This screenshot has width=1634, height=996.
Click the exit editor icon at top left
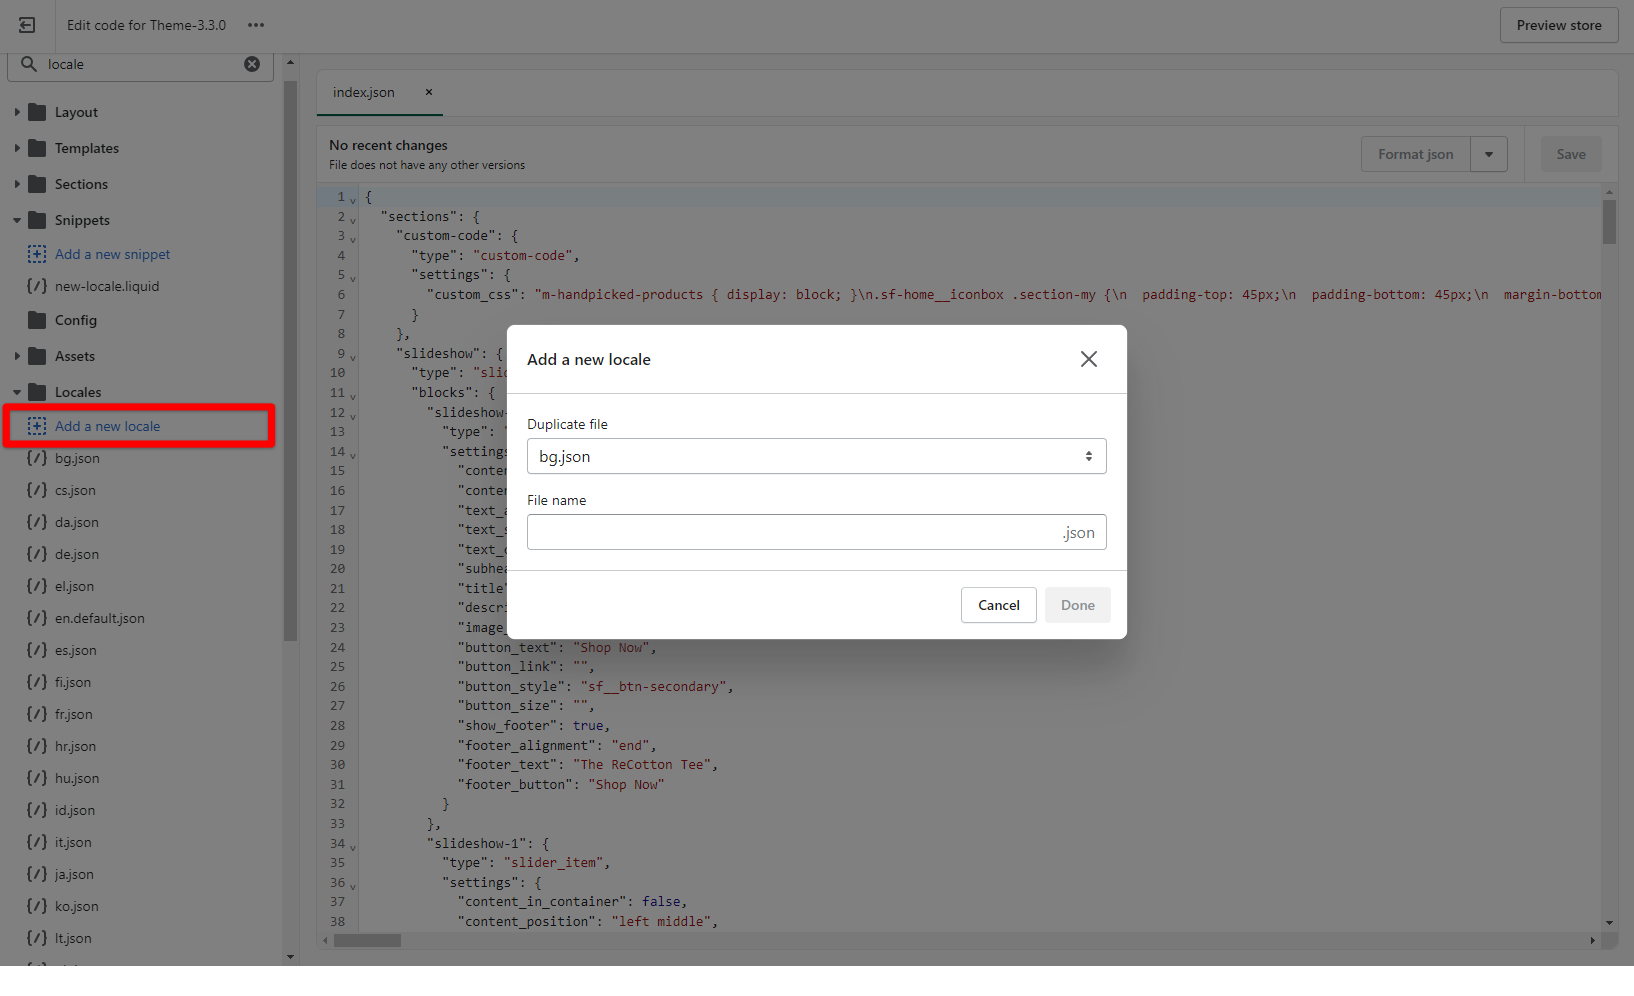27,25
